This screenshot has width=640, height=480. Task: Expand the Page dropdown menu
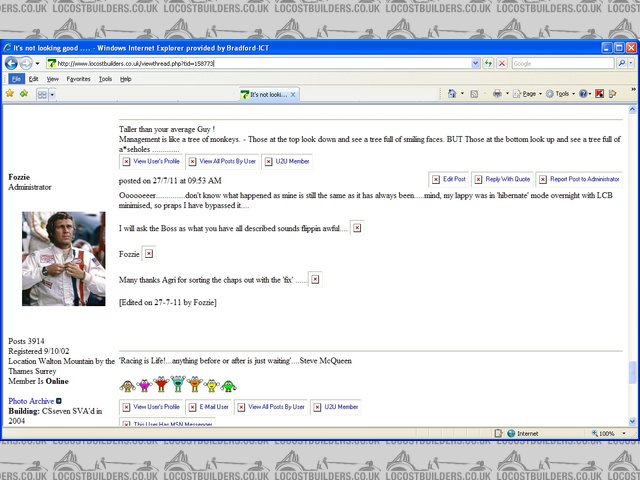531,94
